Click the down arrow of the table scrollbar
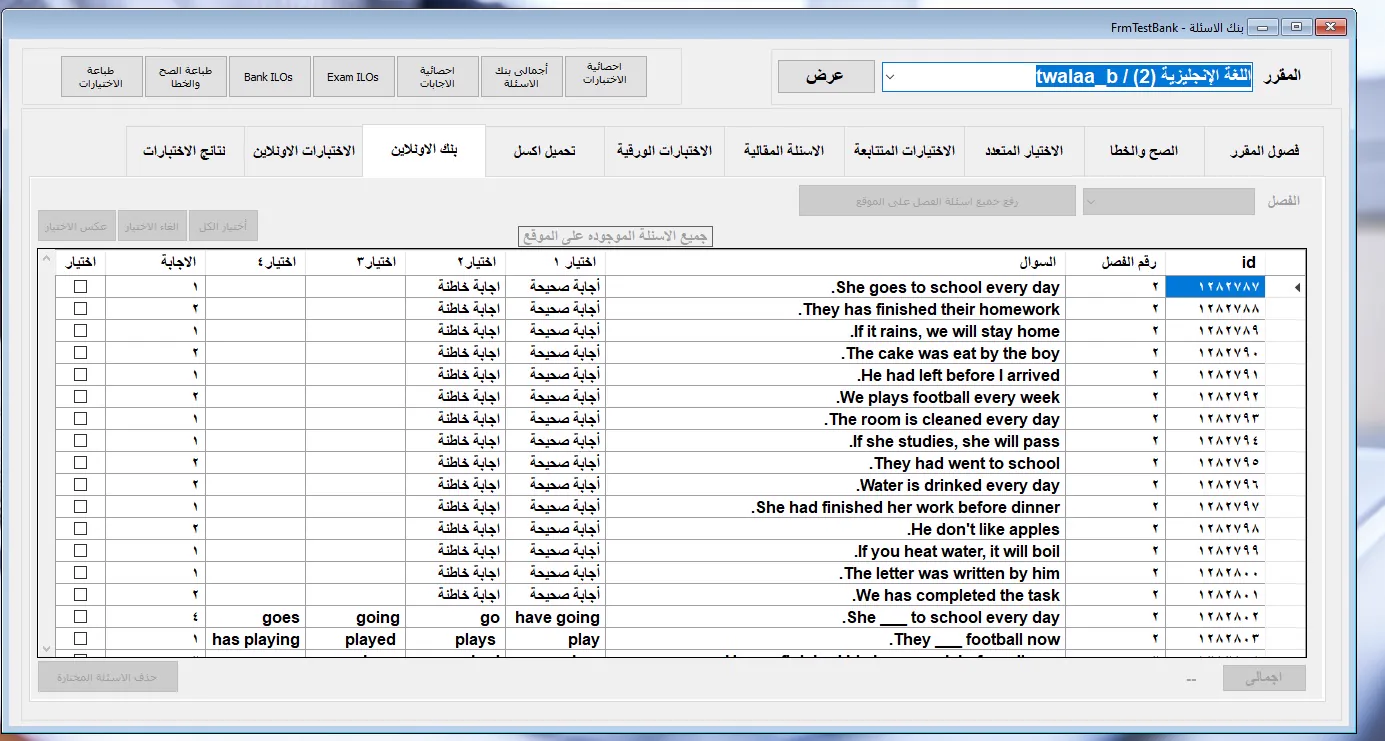 click(46, 649)
